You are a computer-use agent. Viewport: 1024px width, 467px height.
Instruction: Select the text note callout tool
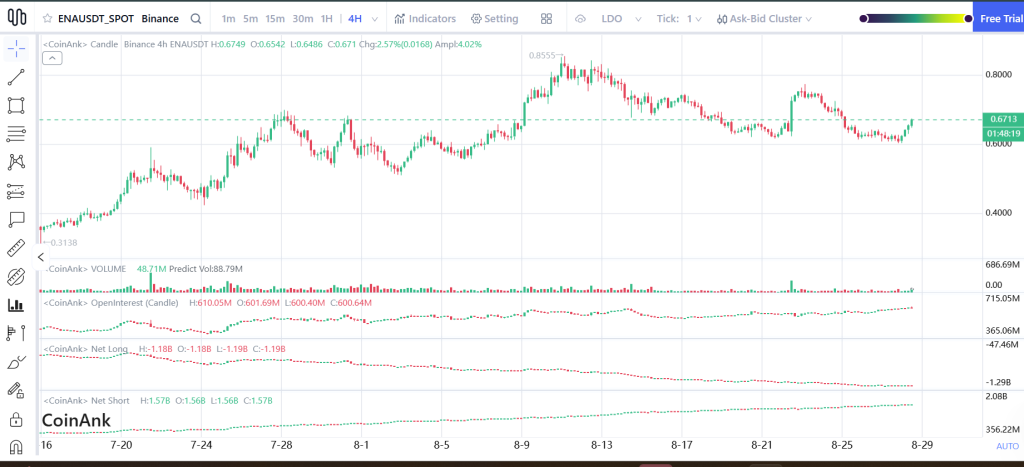(x=16, y=219)
